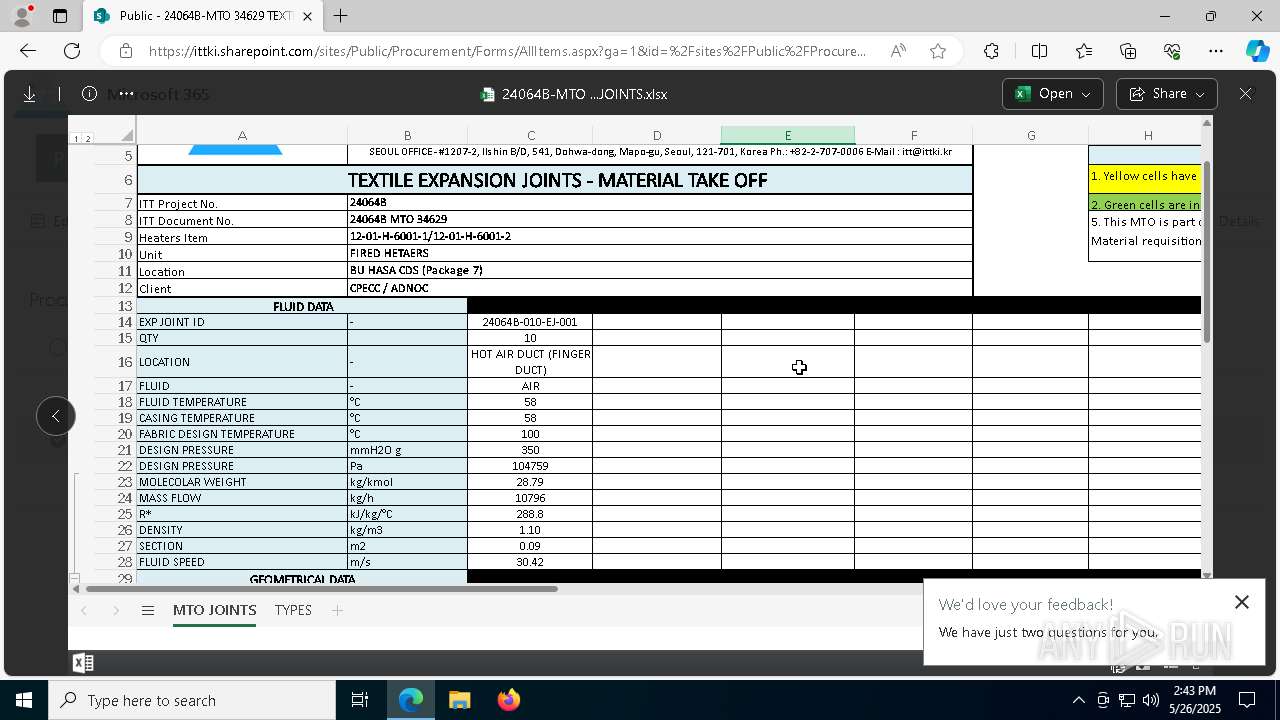Image resolution: width=1280 pixels, height=720 pixels.
Task: Select row 16 header
Action: pos(114,362)
